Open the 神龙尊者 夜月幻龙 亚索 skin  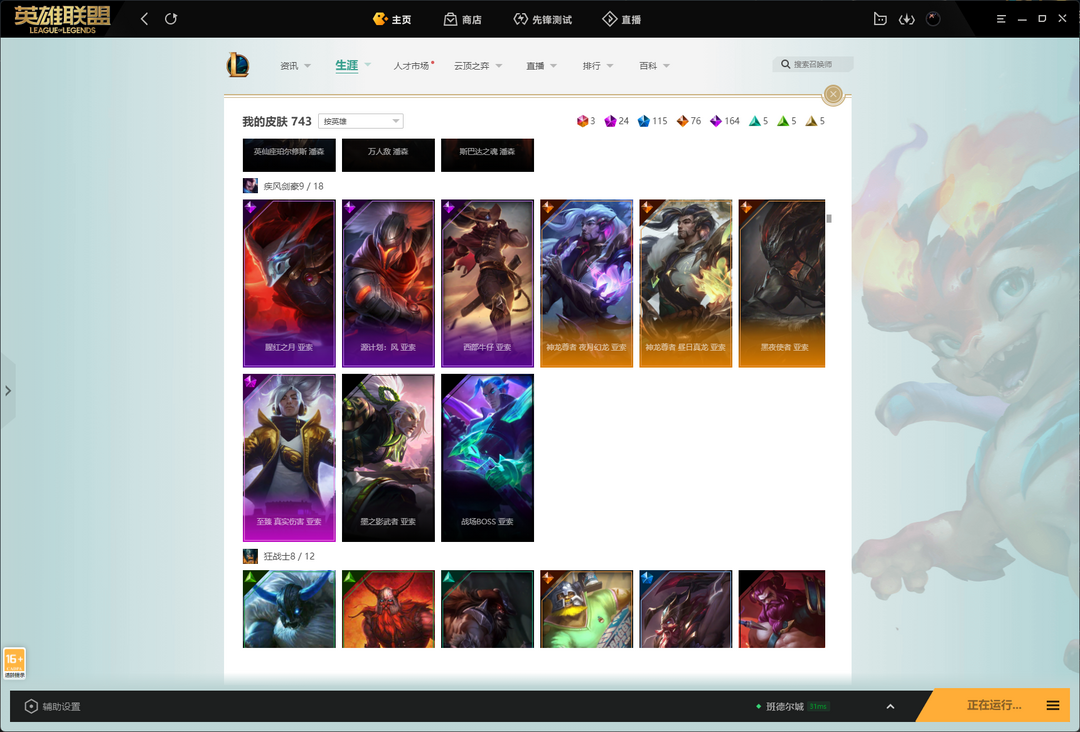587,284
